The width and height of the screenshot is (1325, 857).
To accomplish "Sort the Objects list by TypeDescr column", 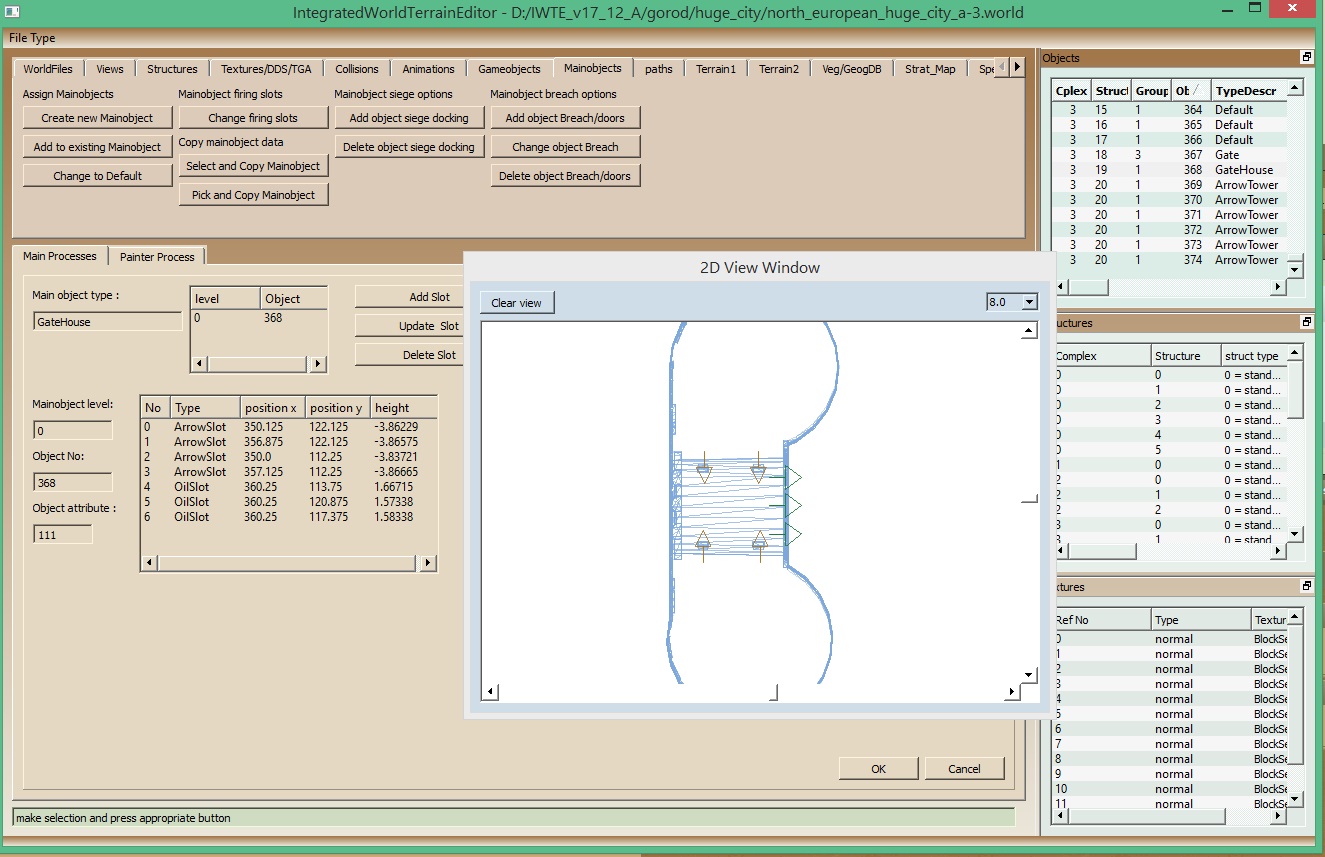I will coord(1246,91).
